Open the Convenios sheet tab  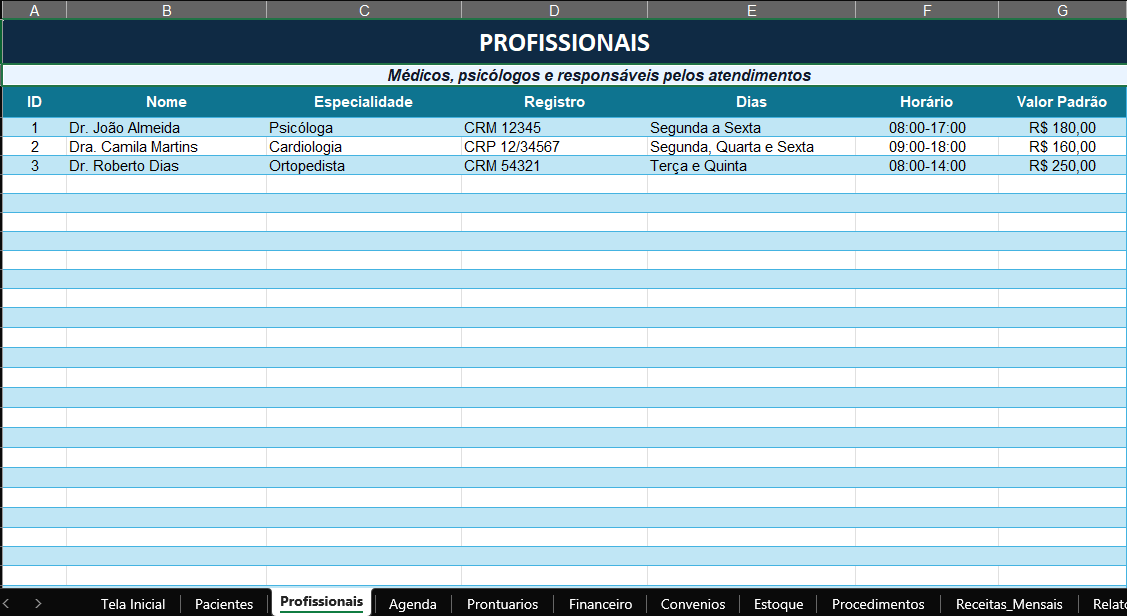coord(693,604)
